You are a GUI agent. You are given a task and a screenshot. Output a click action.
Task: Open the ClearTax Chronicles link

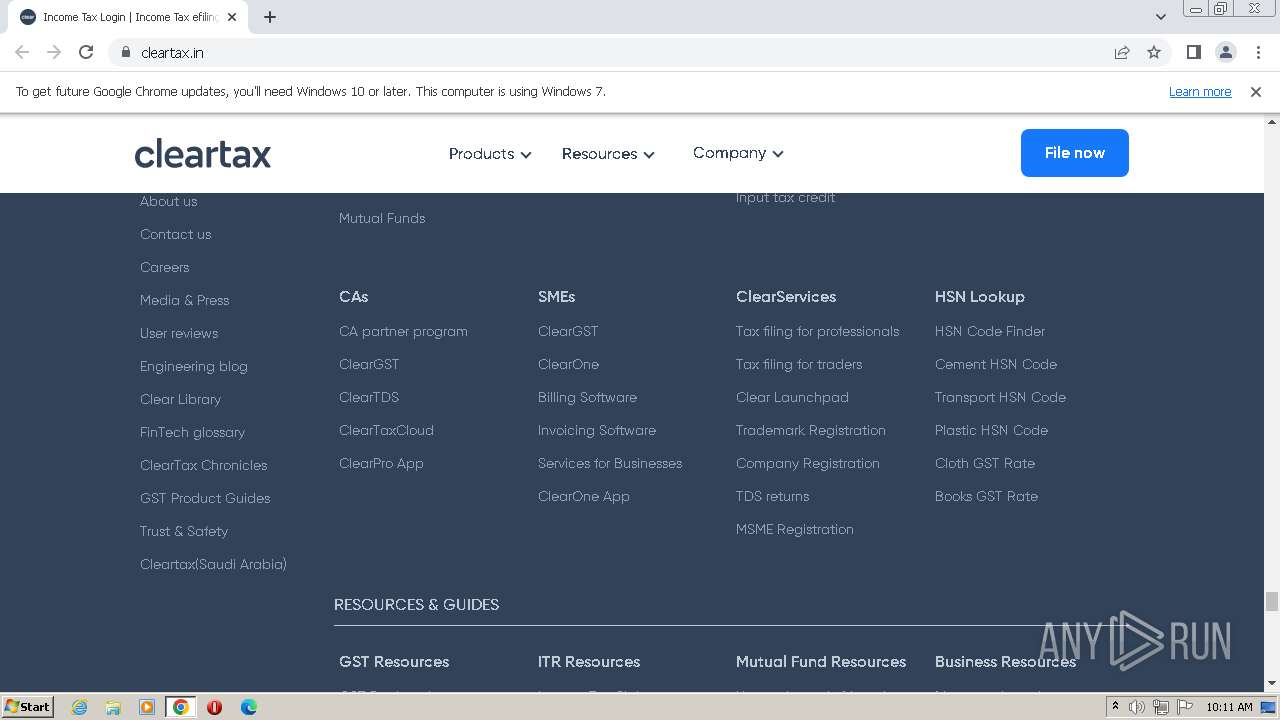point(203,465)
